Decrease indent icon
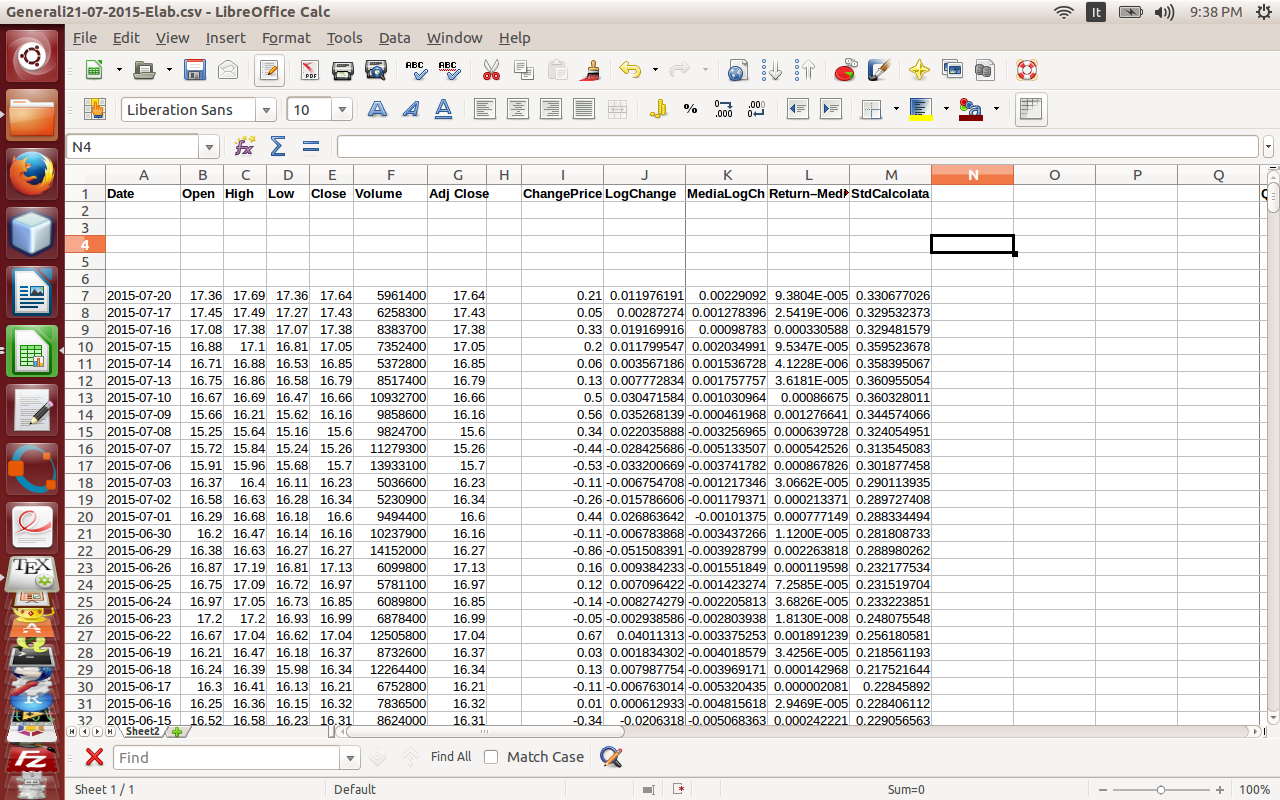Screen dimensions: 1280x800 pyautogui.click(x=797, y=109)
